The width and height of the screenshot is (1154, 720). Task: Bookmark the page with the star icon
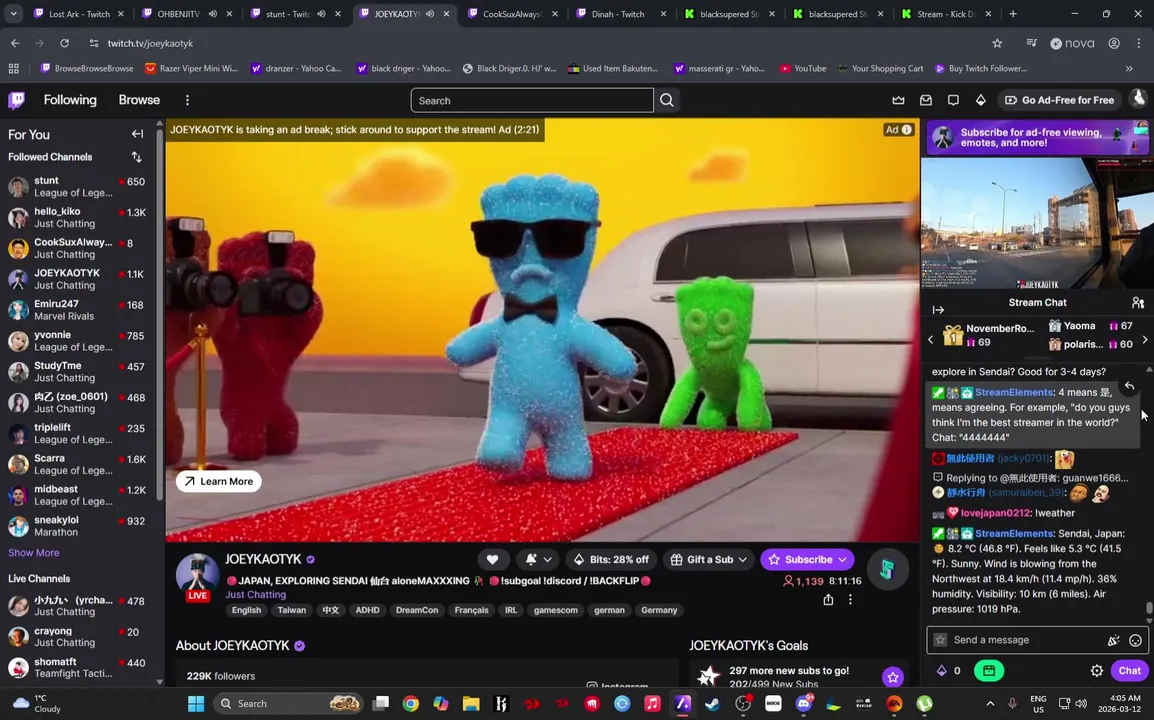(997, 43)
